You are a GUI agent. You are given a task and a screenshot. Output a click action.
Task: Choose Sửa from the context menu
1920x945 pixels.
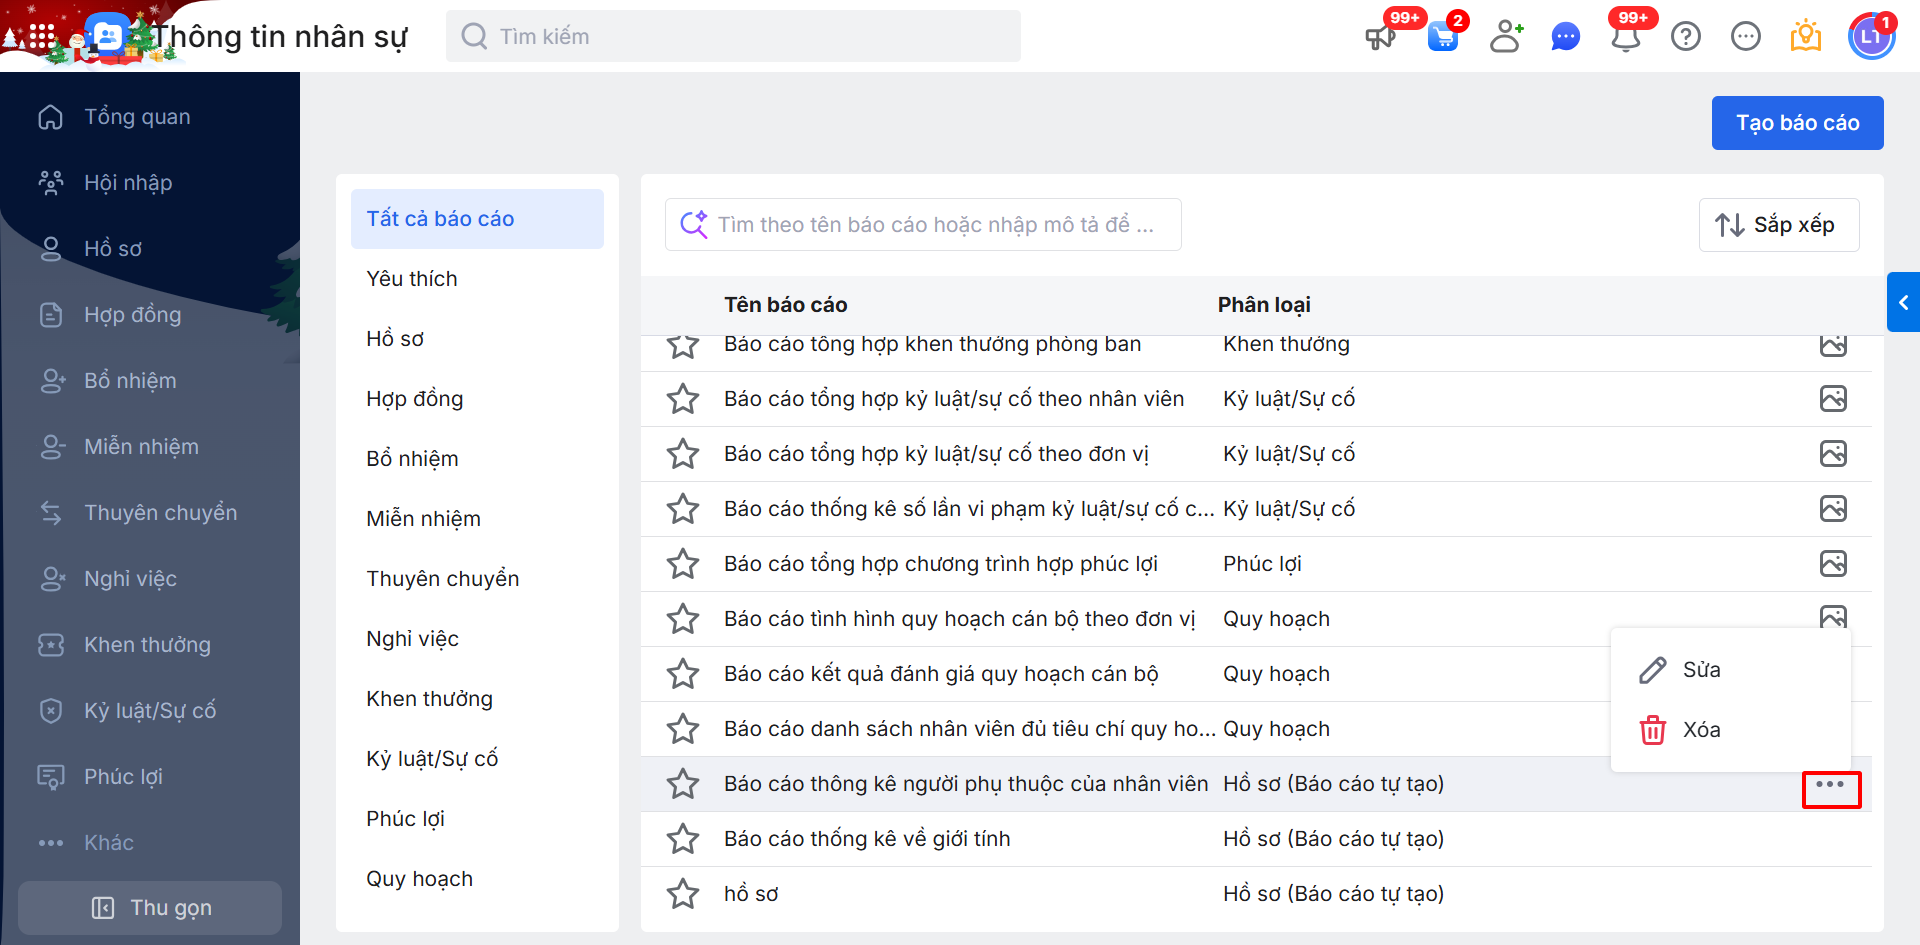pos(1700,670)
